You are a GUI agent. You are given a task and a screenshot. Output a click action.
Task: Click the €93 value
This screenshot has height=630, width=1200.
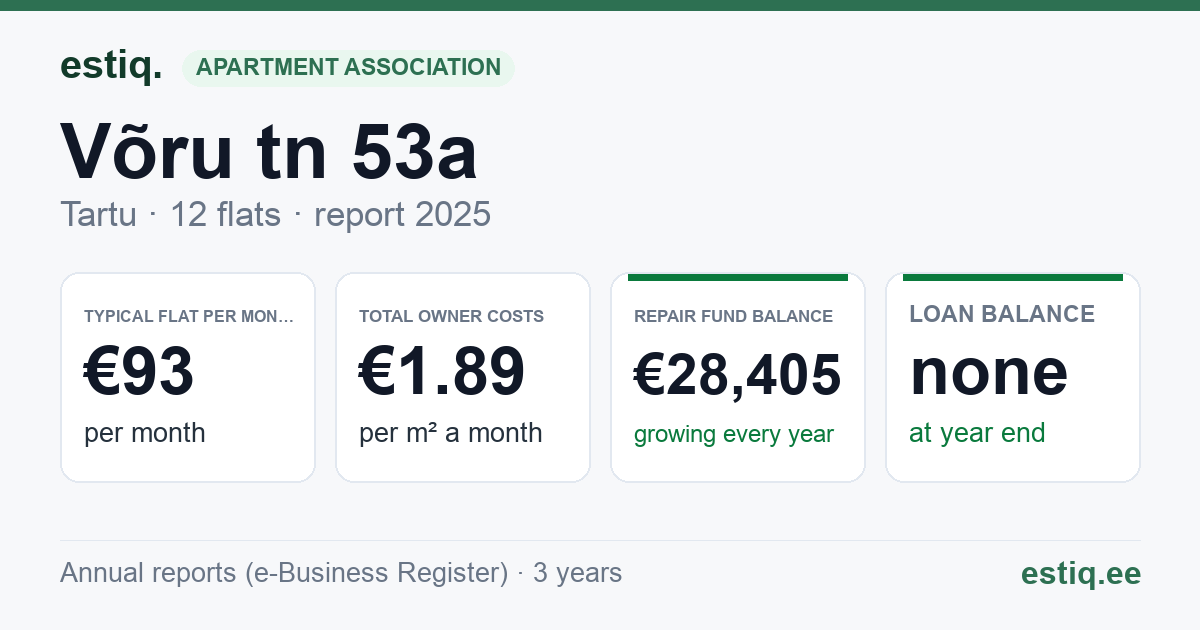tap(139, 372)
